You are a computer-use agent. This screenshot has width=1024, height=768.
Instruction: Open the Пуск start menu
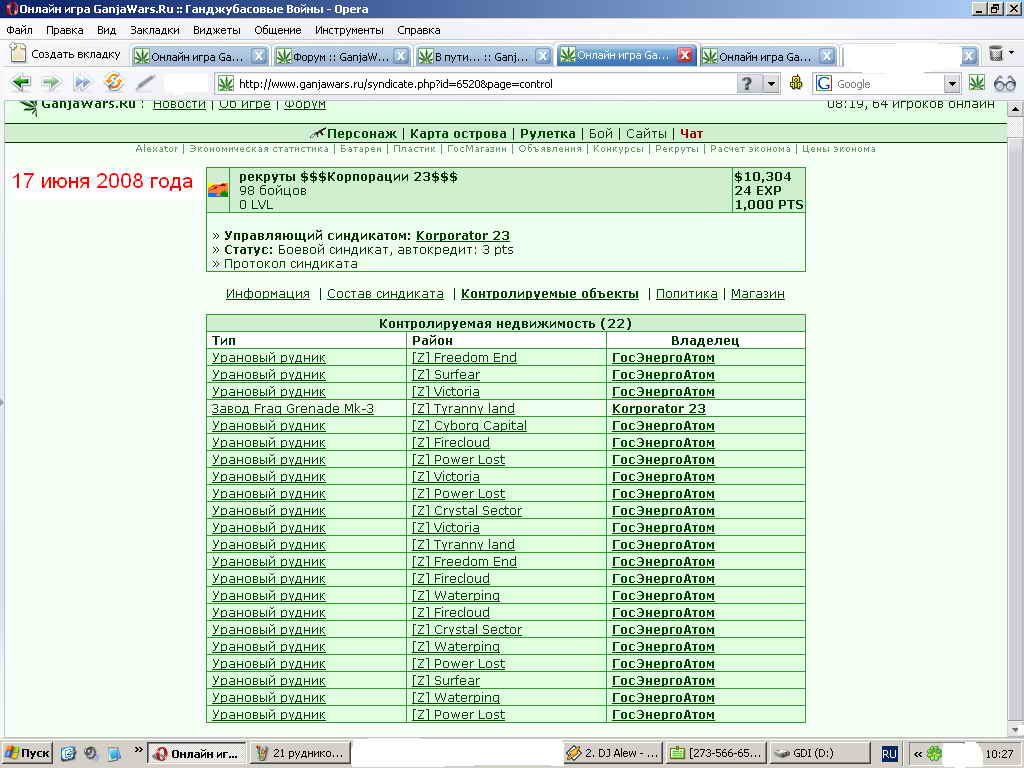tap(28, 753)
